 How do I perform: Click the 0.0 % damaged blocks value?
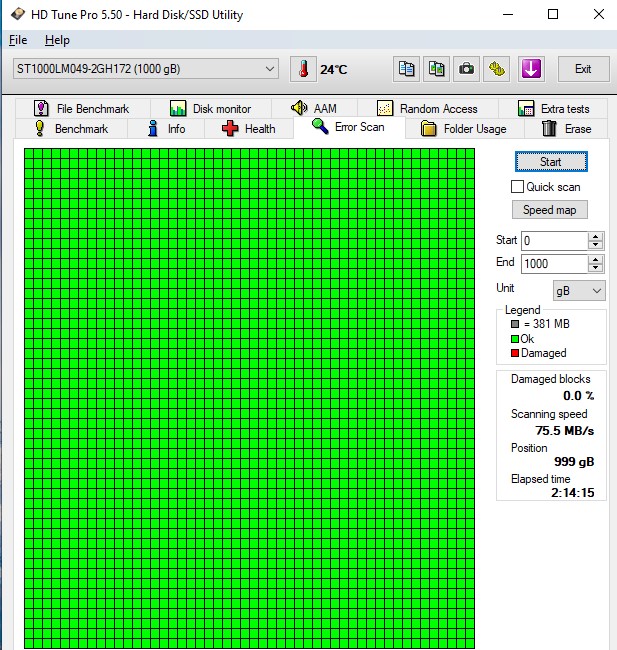tap(578, 395)
